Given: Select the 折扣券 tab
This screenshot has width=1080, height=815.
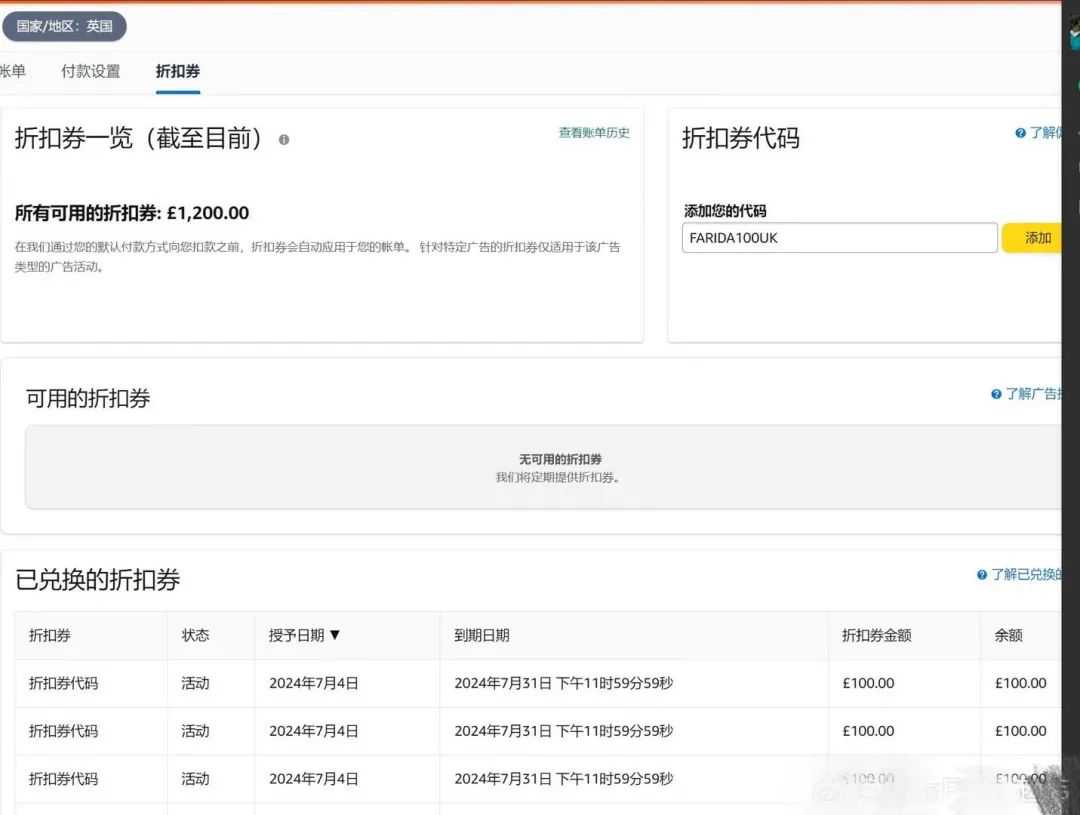Looking at the screenshot, I should tap(178, 71).
